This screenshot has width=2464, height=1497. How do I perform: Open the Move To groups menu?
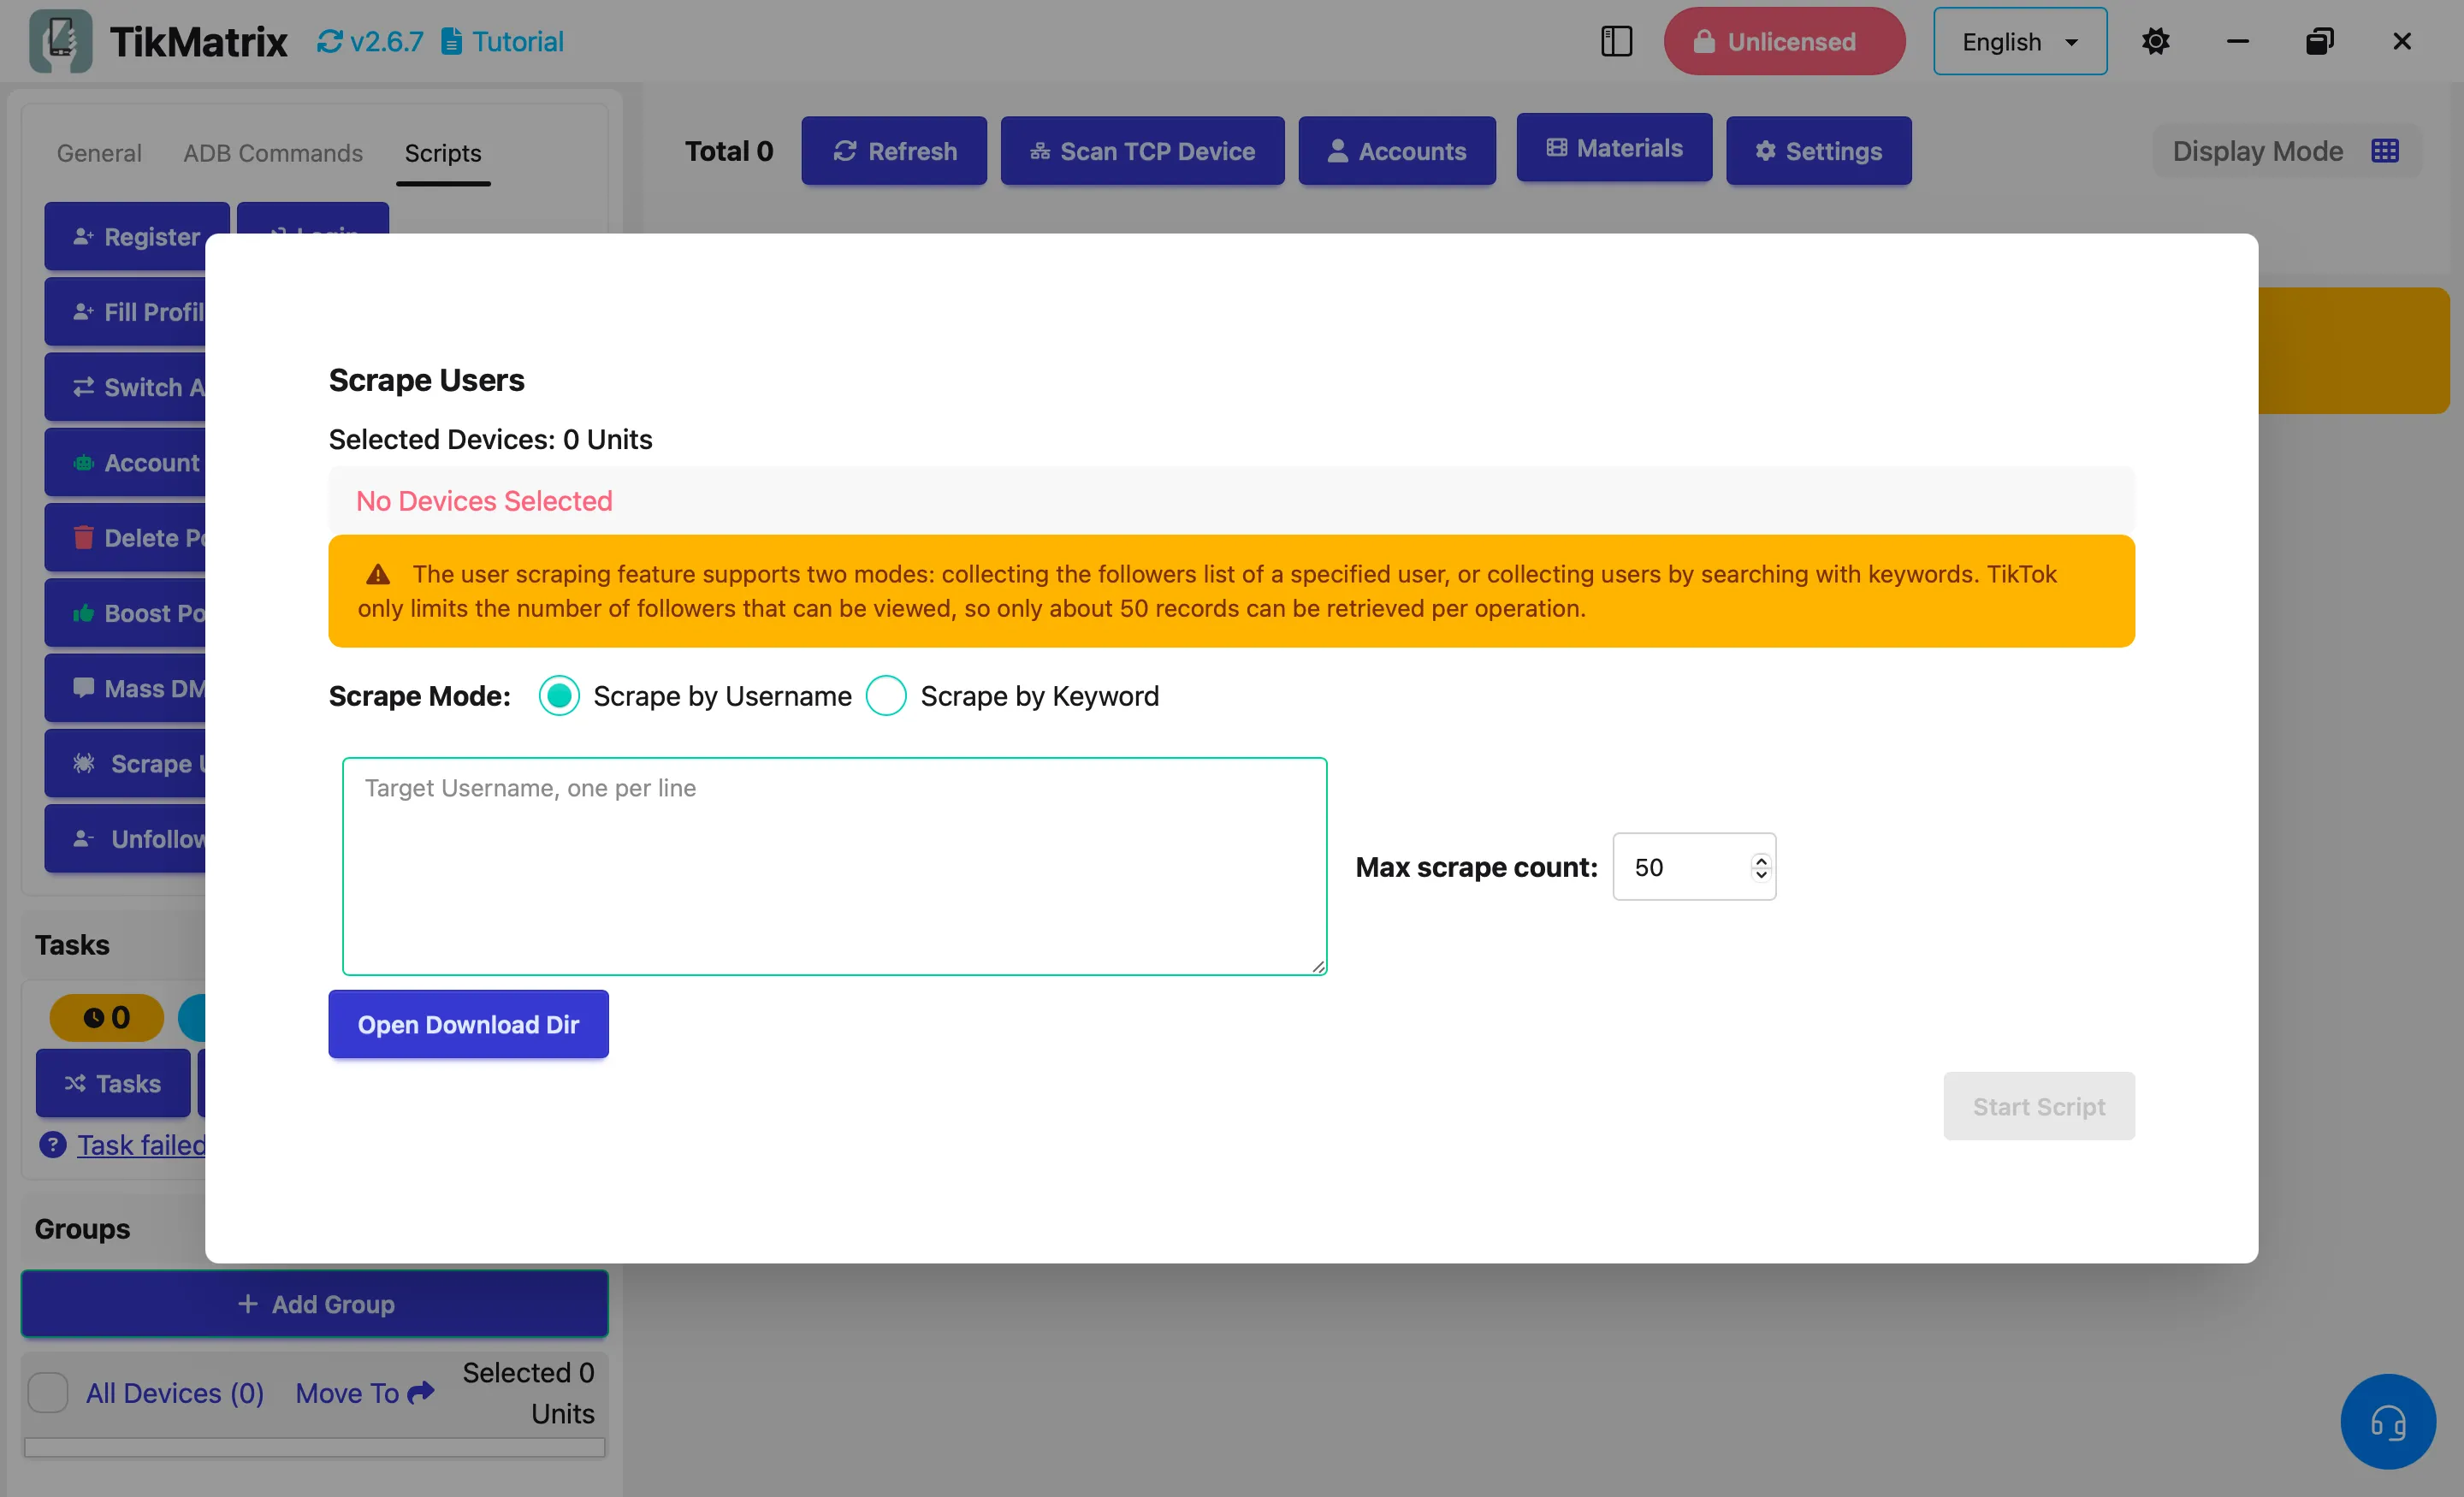click(x=364, y=1392)
